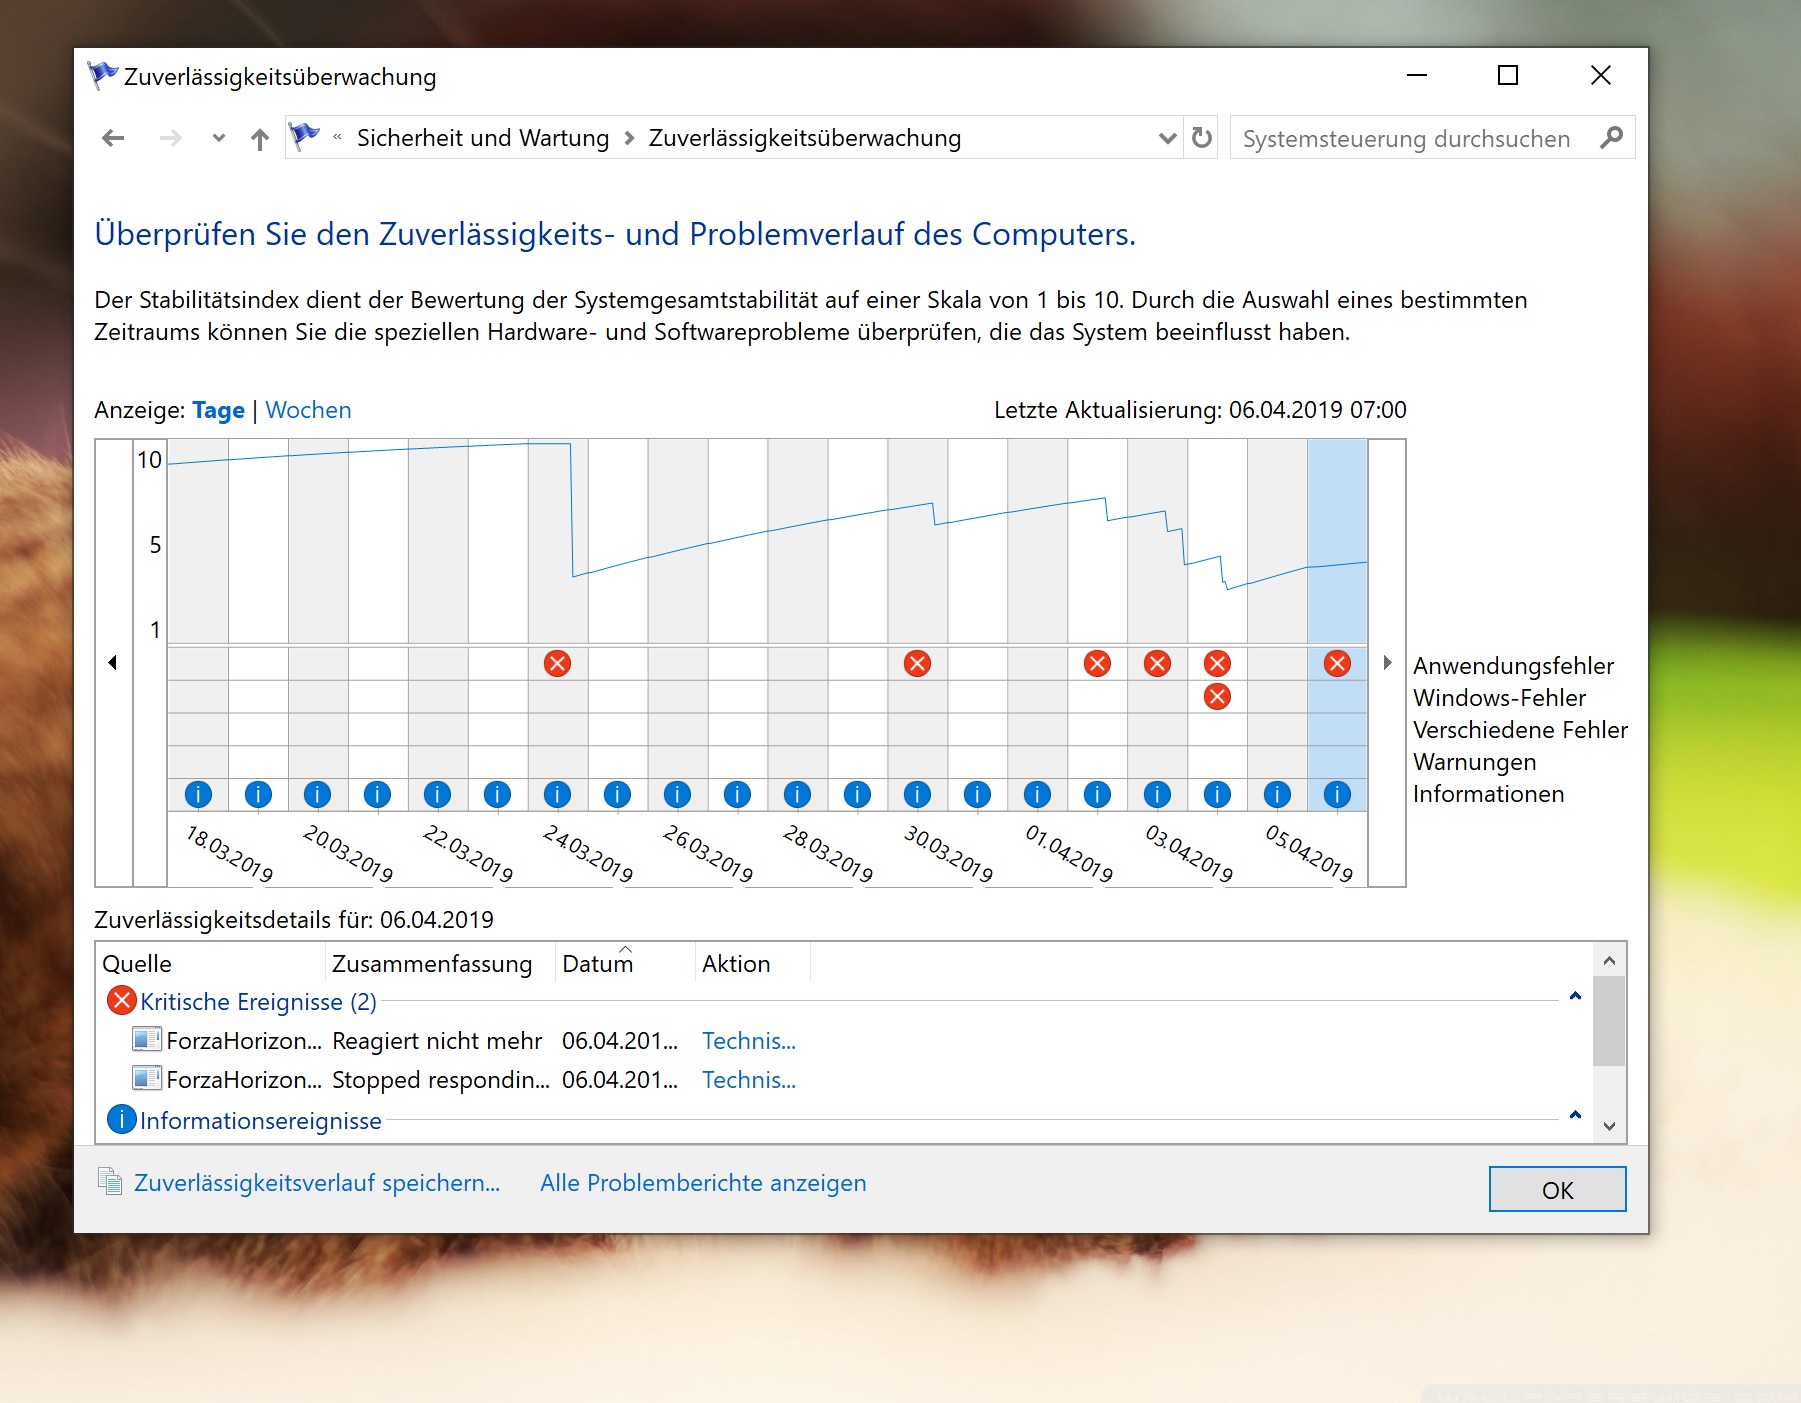
Task: Click the details list scroll-up arrow
Action: tap(1609, 961)
